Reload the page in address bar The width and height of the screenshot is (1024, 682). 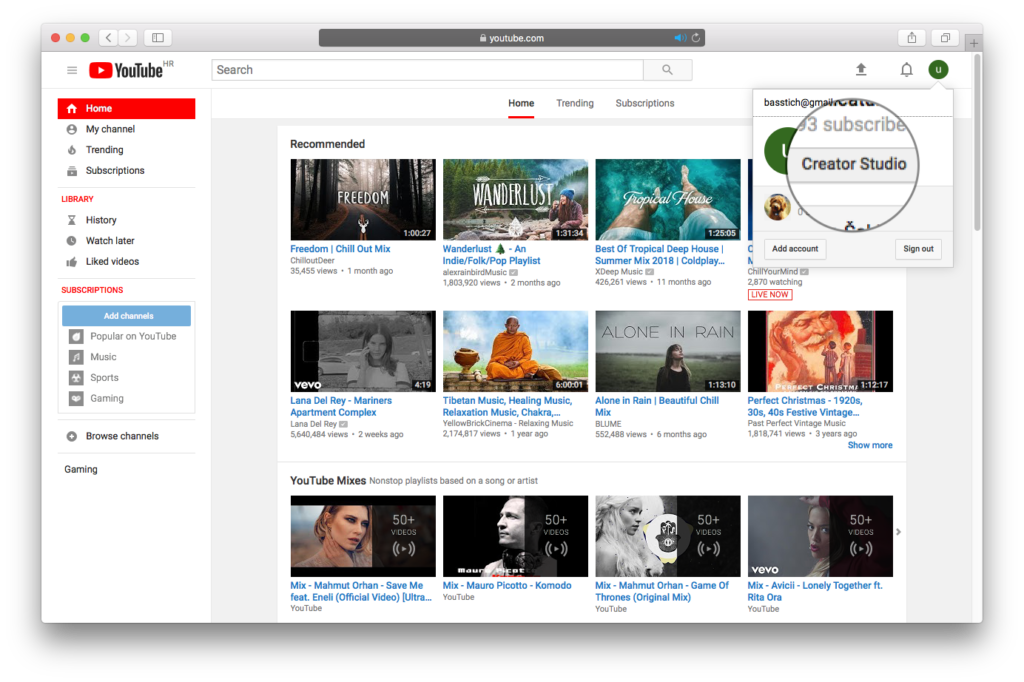click(696, 38)
